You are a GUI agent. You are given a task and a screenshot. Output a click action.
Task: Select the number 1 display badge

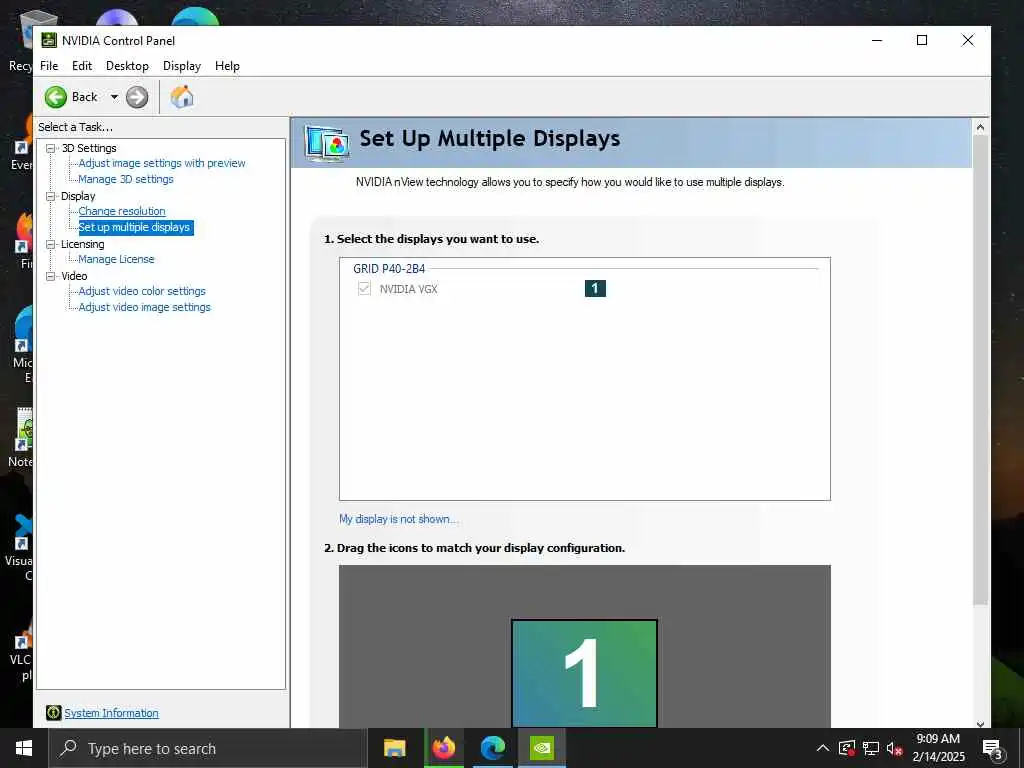pos(595,289)
